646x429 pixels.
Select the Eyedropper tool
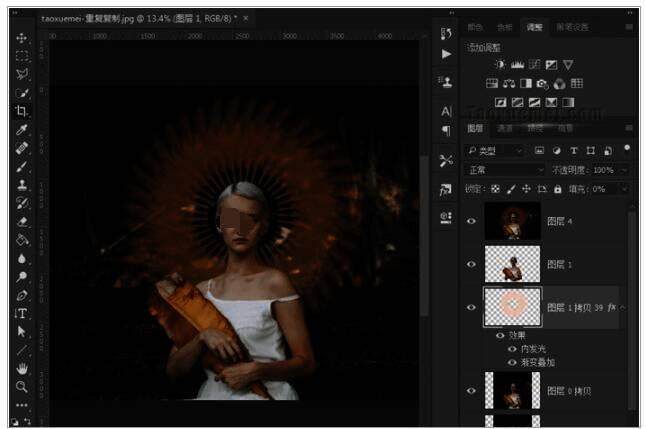click(21, 129)
